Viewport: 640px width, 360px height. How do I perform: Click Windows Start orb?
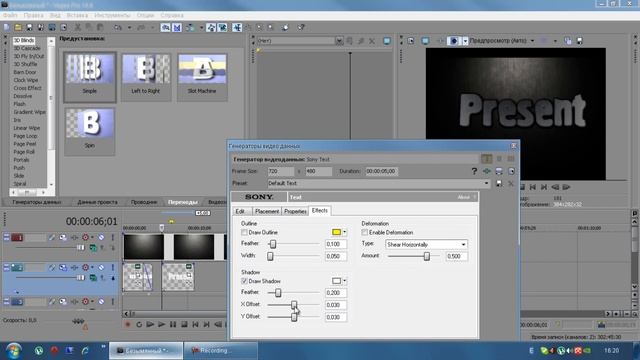[x=13, y=351]
